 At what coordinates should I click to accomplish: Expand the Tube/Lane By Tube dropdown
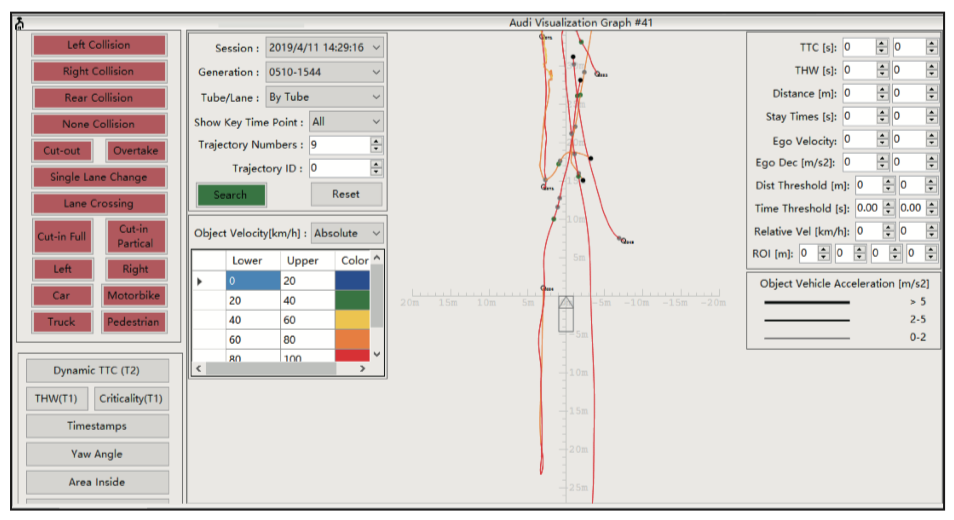(324, 97)
